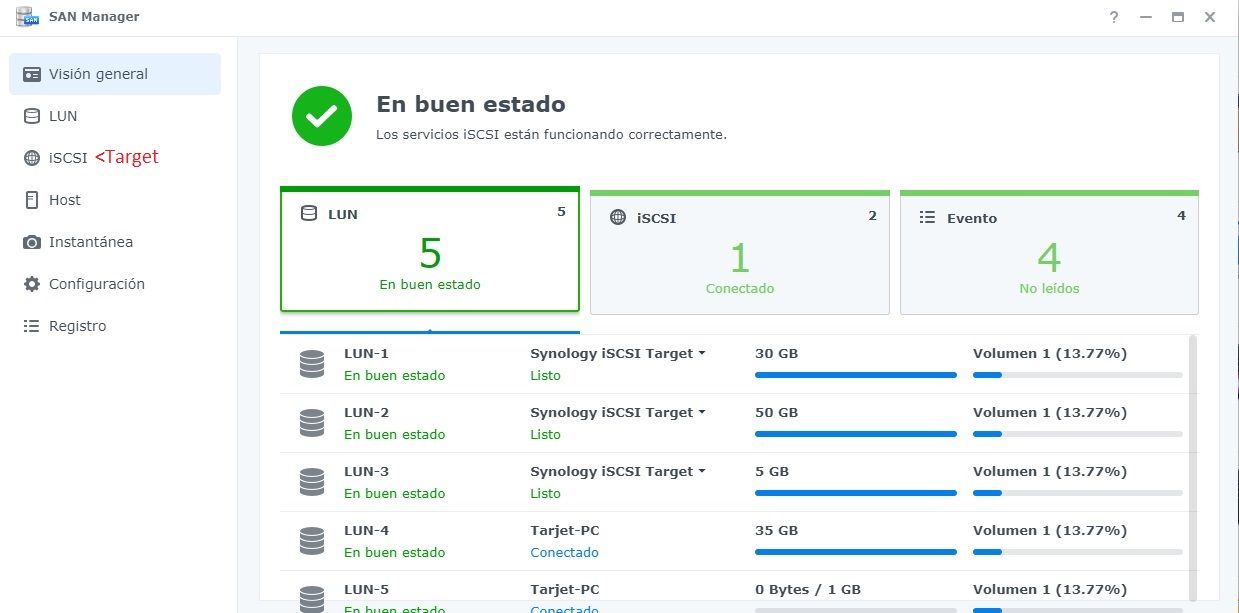Click the green health check icon
The width and height of the screenshot is (1239, 613).
tap(321, 115)
